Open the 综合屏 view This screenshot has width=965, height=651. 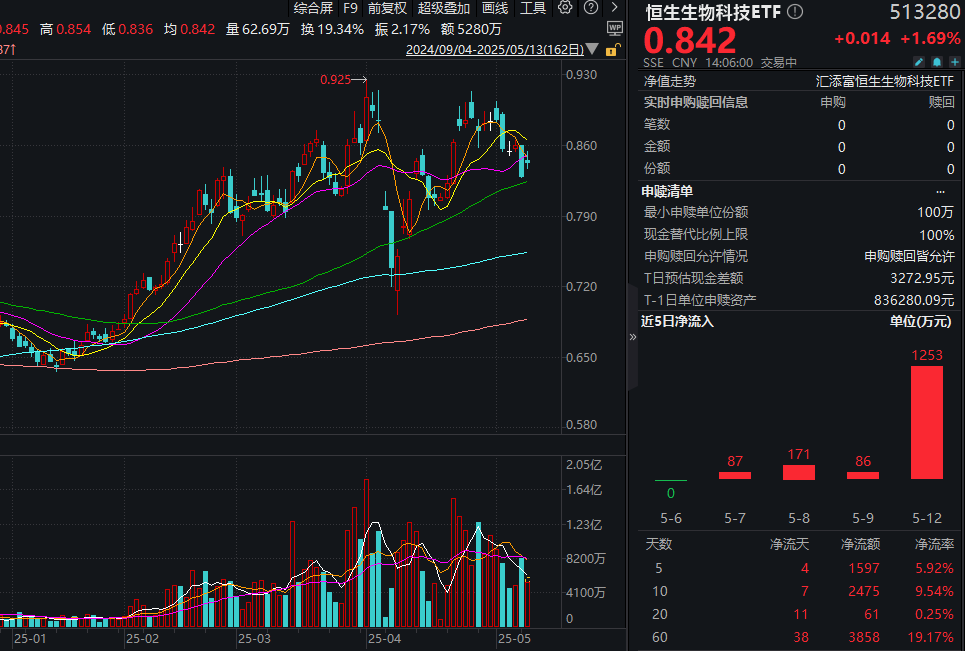[313, 8]
